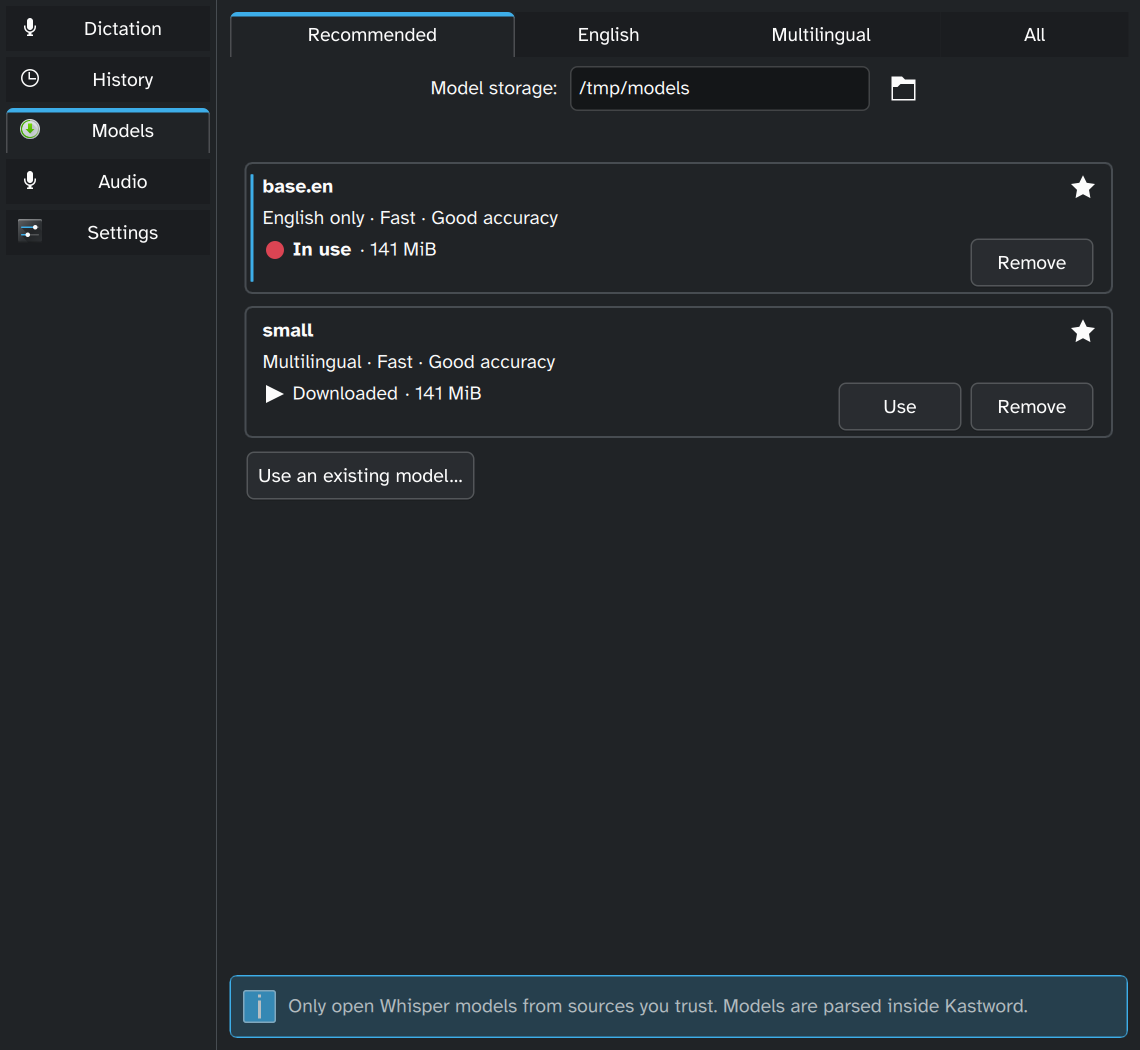This screenshot has width=1140, height=1050.
Task: Remove the small model
Action: [1031, 406]
